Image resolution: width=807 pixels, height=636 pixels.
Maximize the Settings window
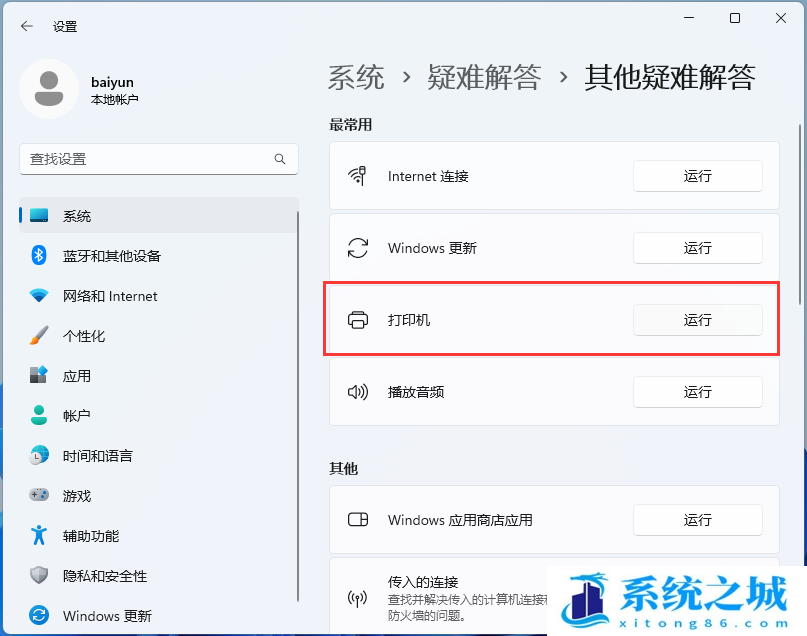735,19
